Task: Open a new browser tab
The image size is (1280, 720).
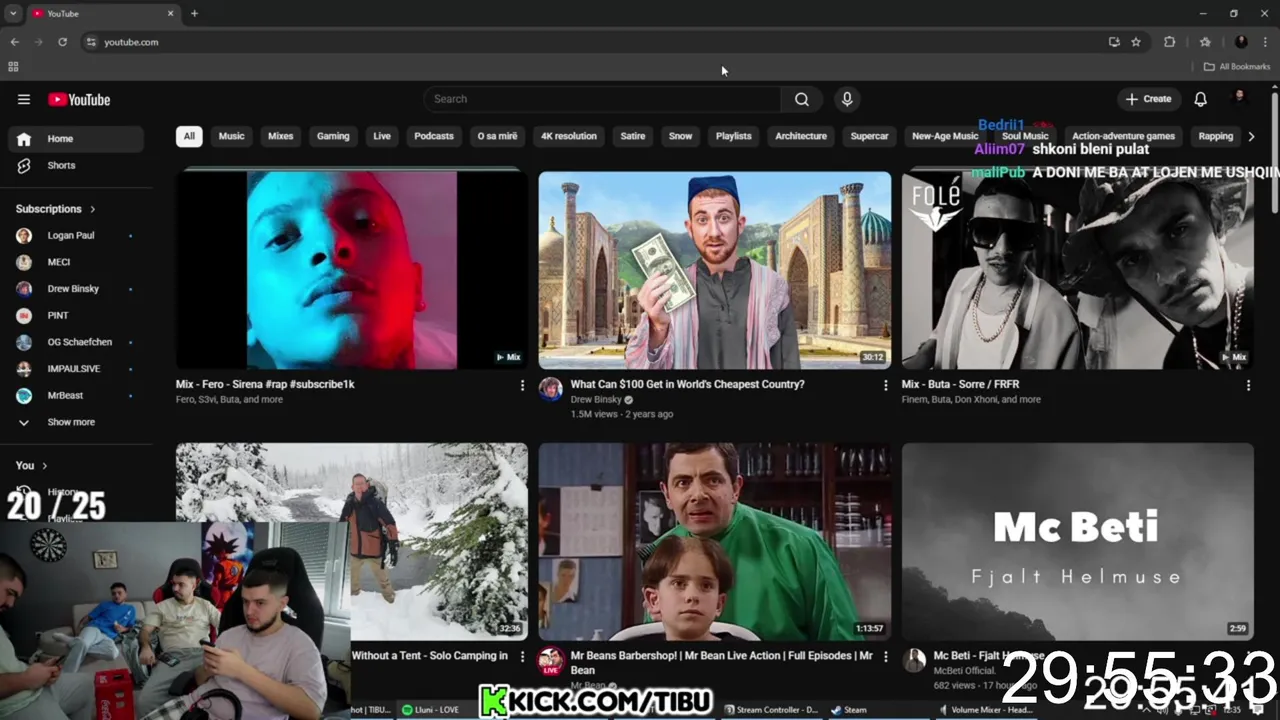Action: tap(194, 13)
